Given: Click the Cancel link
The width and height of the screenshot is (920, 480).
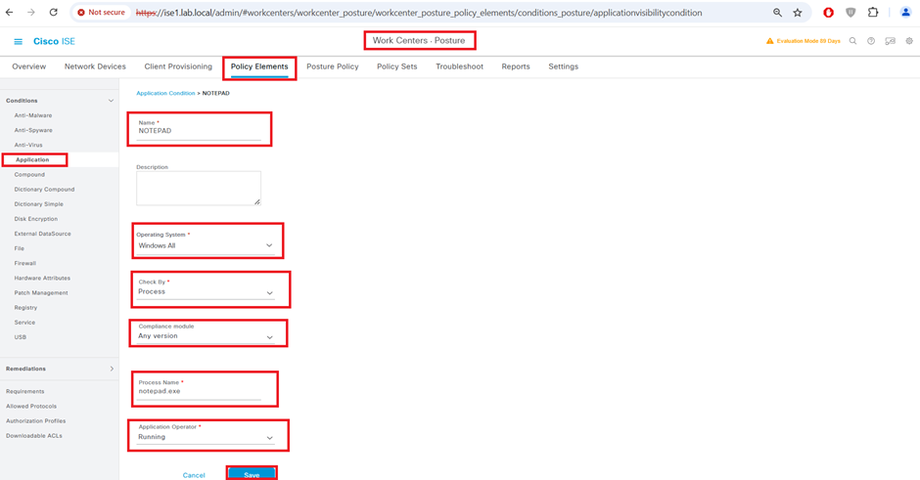Looking at the screenshot, I should point(194,475).
